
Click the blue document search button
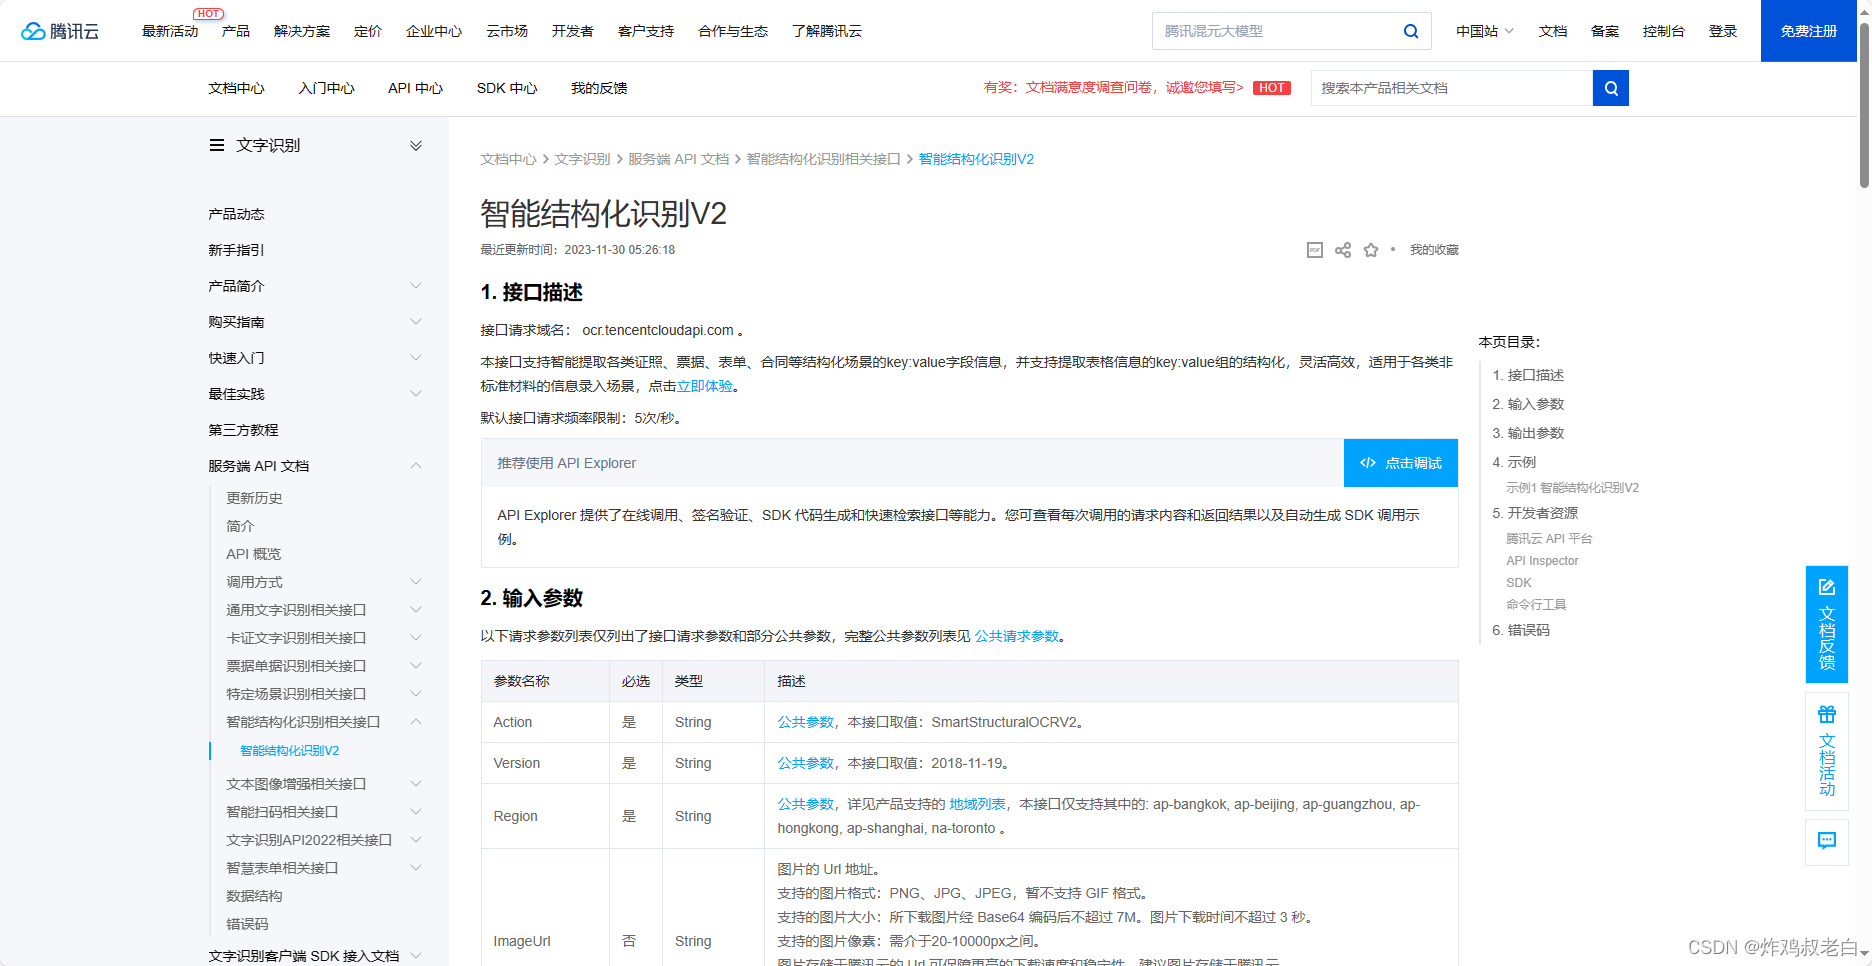[x=1611, y=88]
